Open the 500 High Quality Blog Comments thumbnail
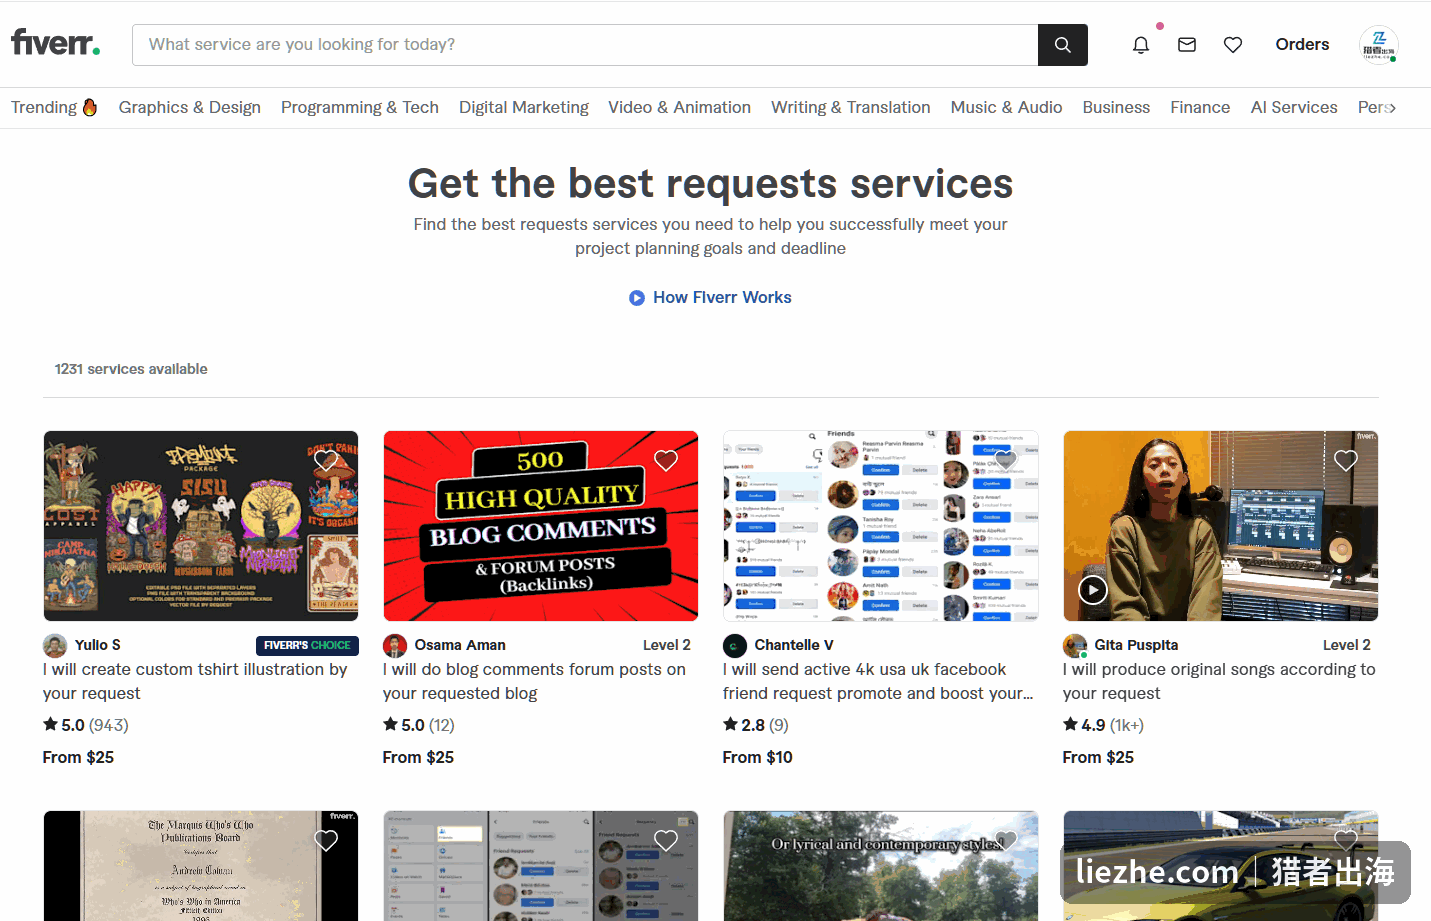This screenshot has height=921, width=1431. point(541,526)
